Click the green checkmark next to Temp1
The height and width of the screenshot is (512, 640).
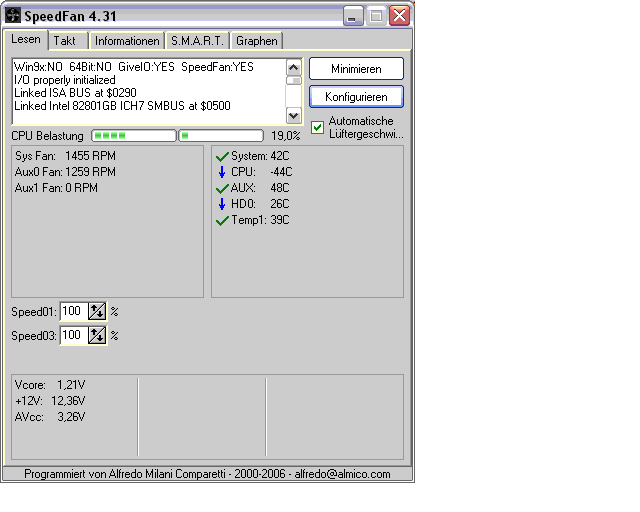tap(222, 221)
